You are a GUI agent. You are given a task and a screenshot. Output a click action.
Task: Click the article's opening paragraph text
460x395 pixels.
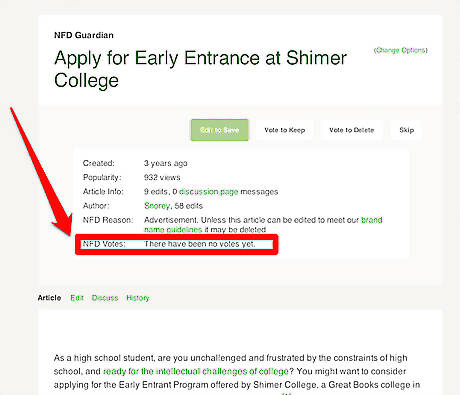(237, 373)
